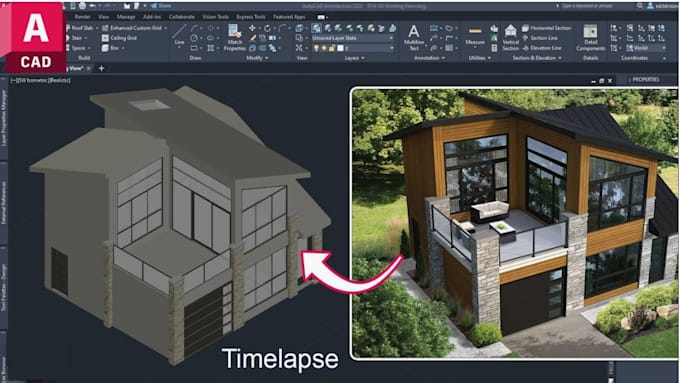This screenshot has height=383, width=680.
Task: Click the Layer Properties icon in Layers panel
Action: 317,28
